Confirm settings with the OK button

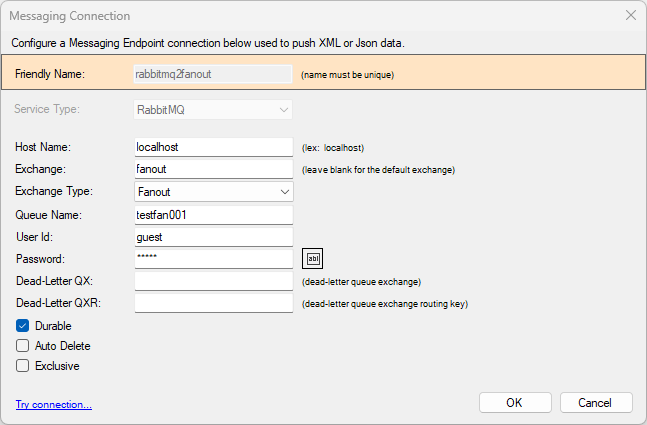click(x=515, y=402)
